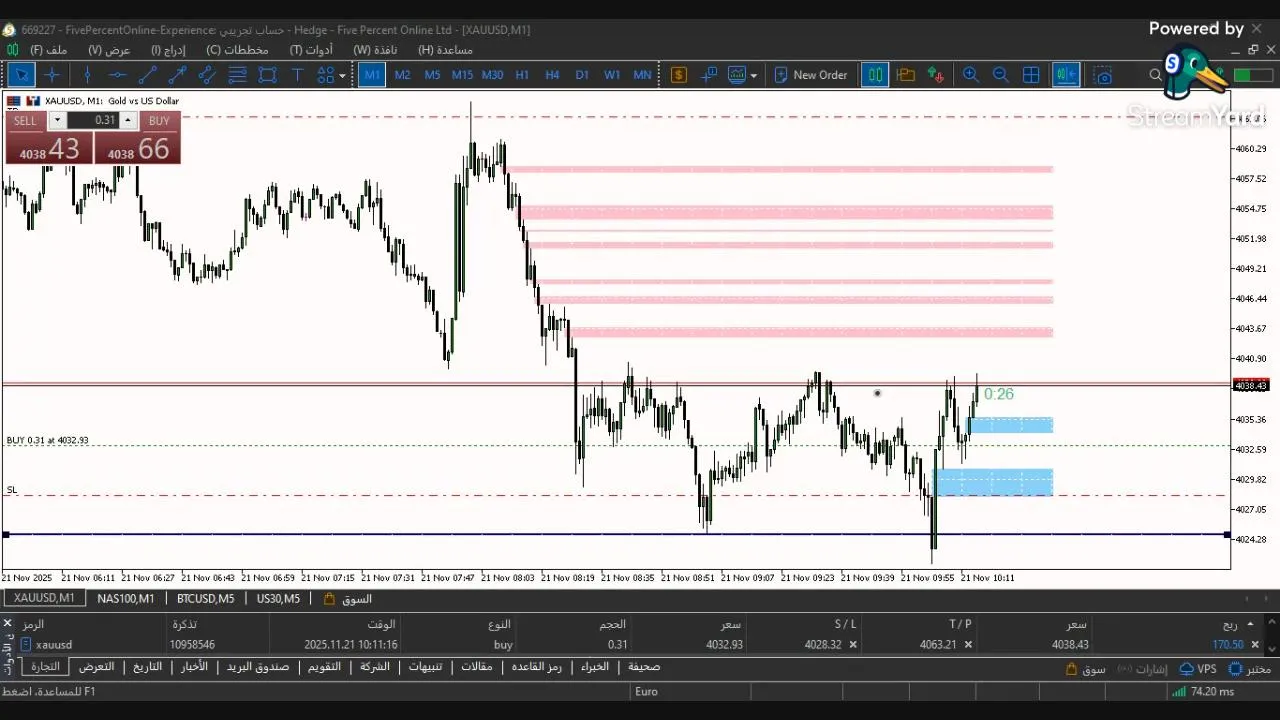
Task: Tile chart windows in grid
Action: 1031,75
